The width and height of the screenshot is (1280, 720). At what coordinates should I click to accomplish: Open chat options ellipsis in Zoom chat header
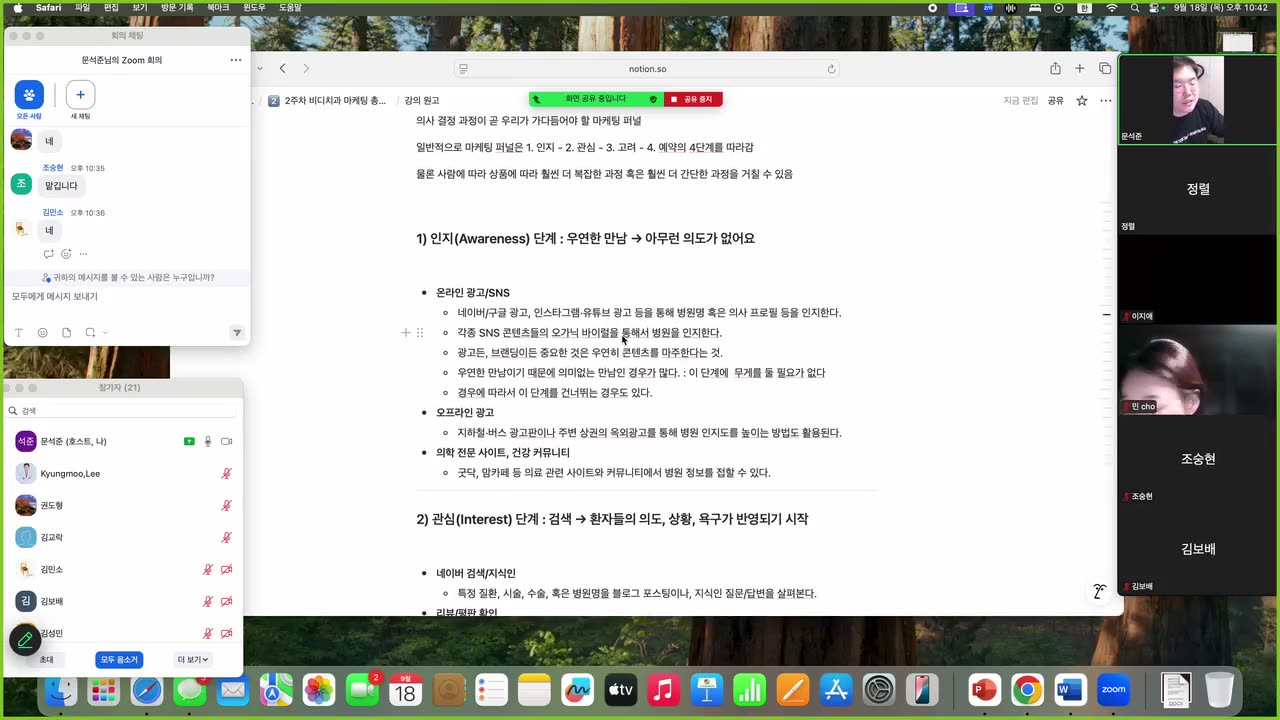(236, 60)
